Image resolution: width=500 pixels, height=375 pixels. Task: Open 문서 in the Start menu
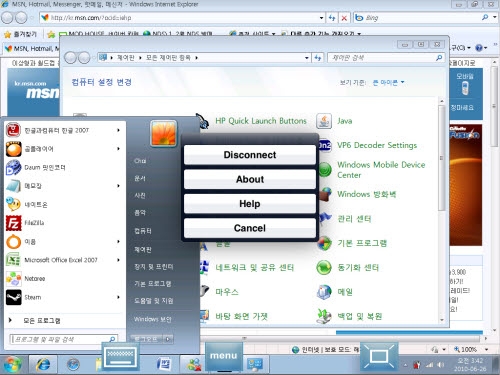[140, 178]
